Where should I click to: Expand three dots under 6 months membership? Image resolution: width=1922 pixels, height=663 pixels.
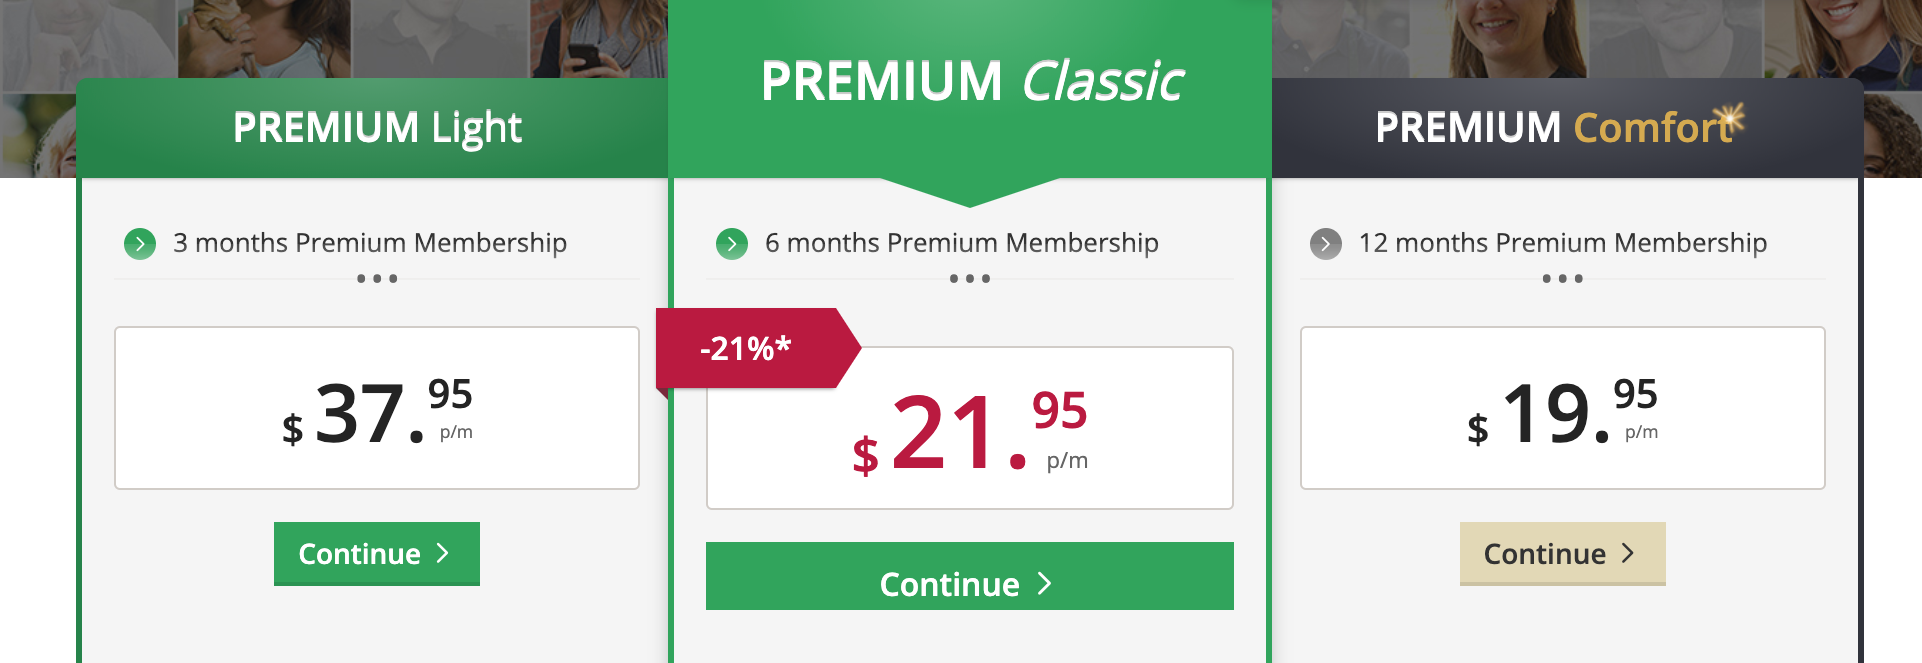point(969,279)
